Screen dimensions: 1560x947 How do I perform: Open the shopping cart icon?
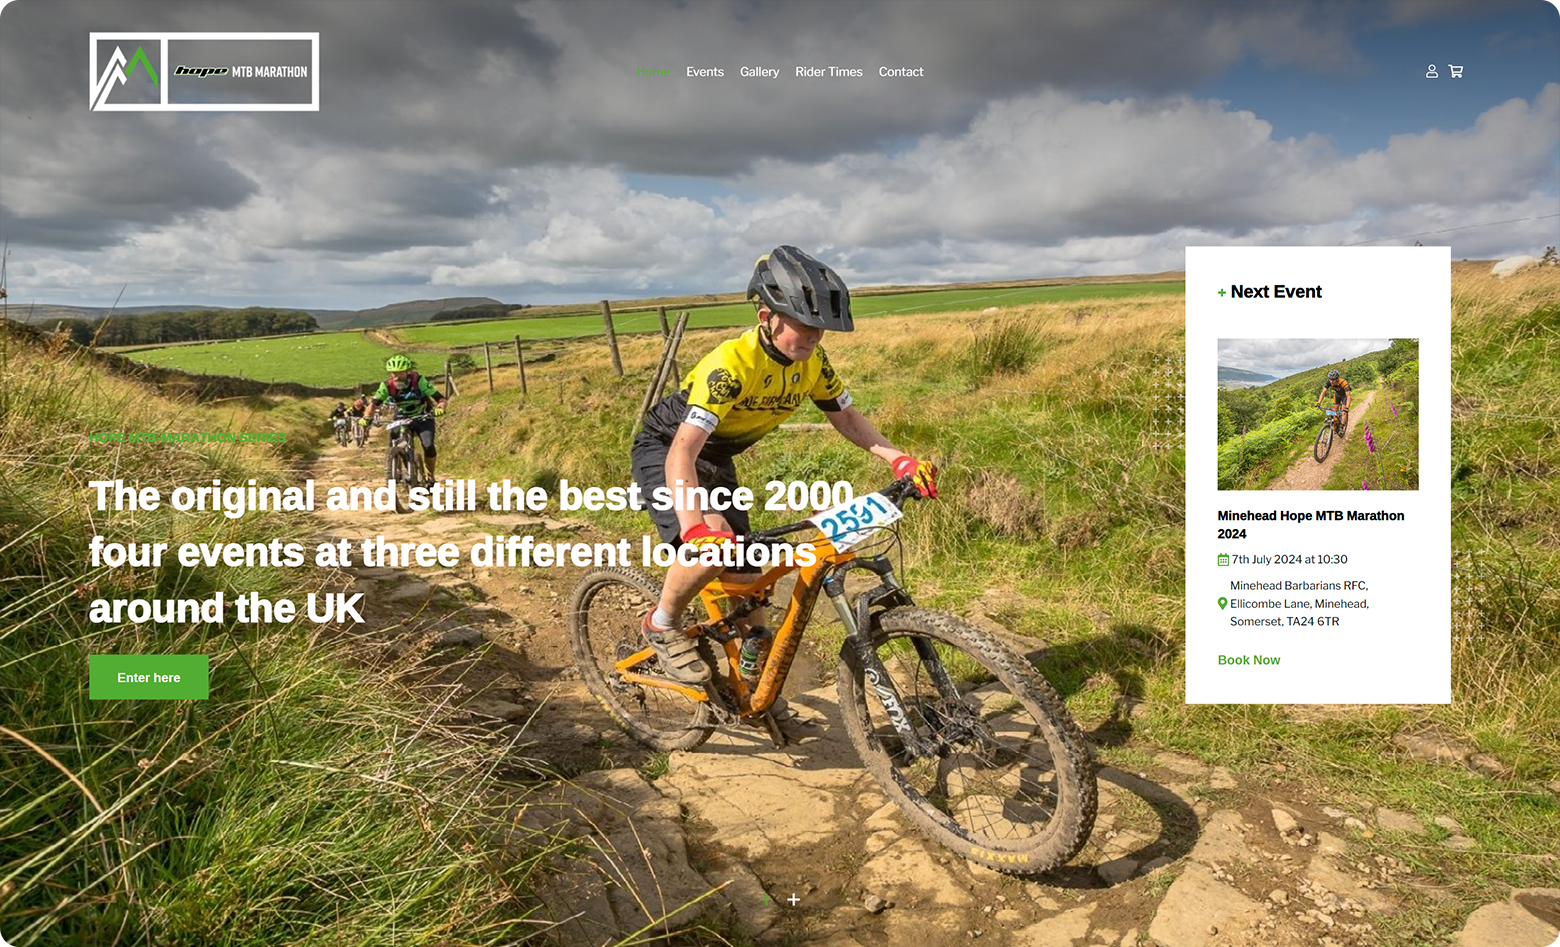pyautogui.click(x=1456, y=72)
